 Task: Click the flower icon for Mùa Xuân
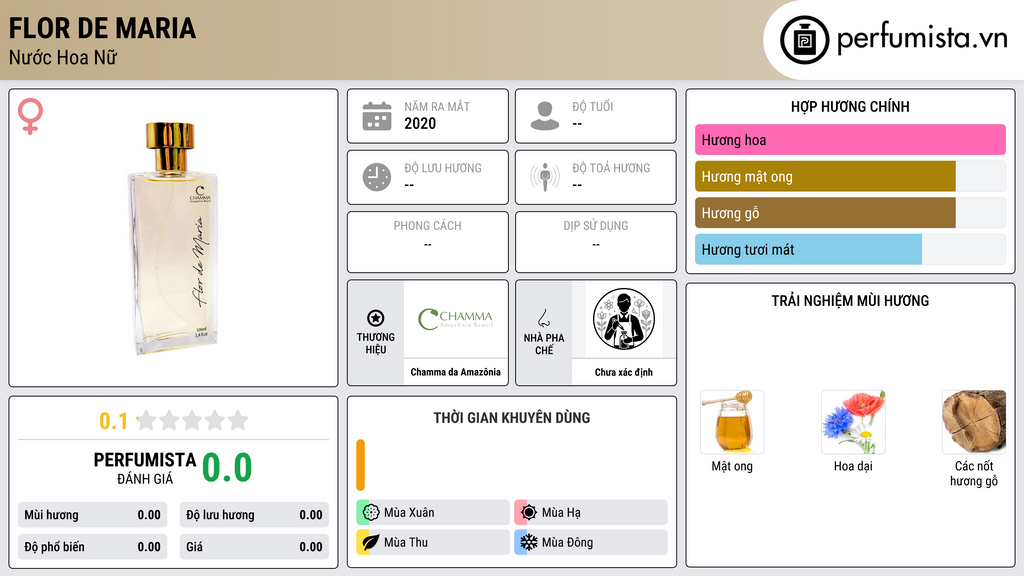[x=371, y=512]
